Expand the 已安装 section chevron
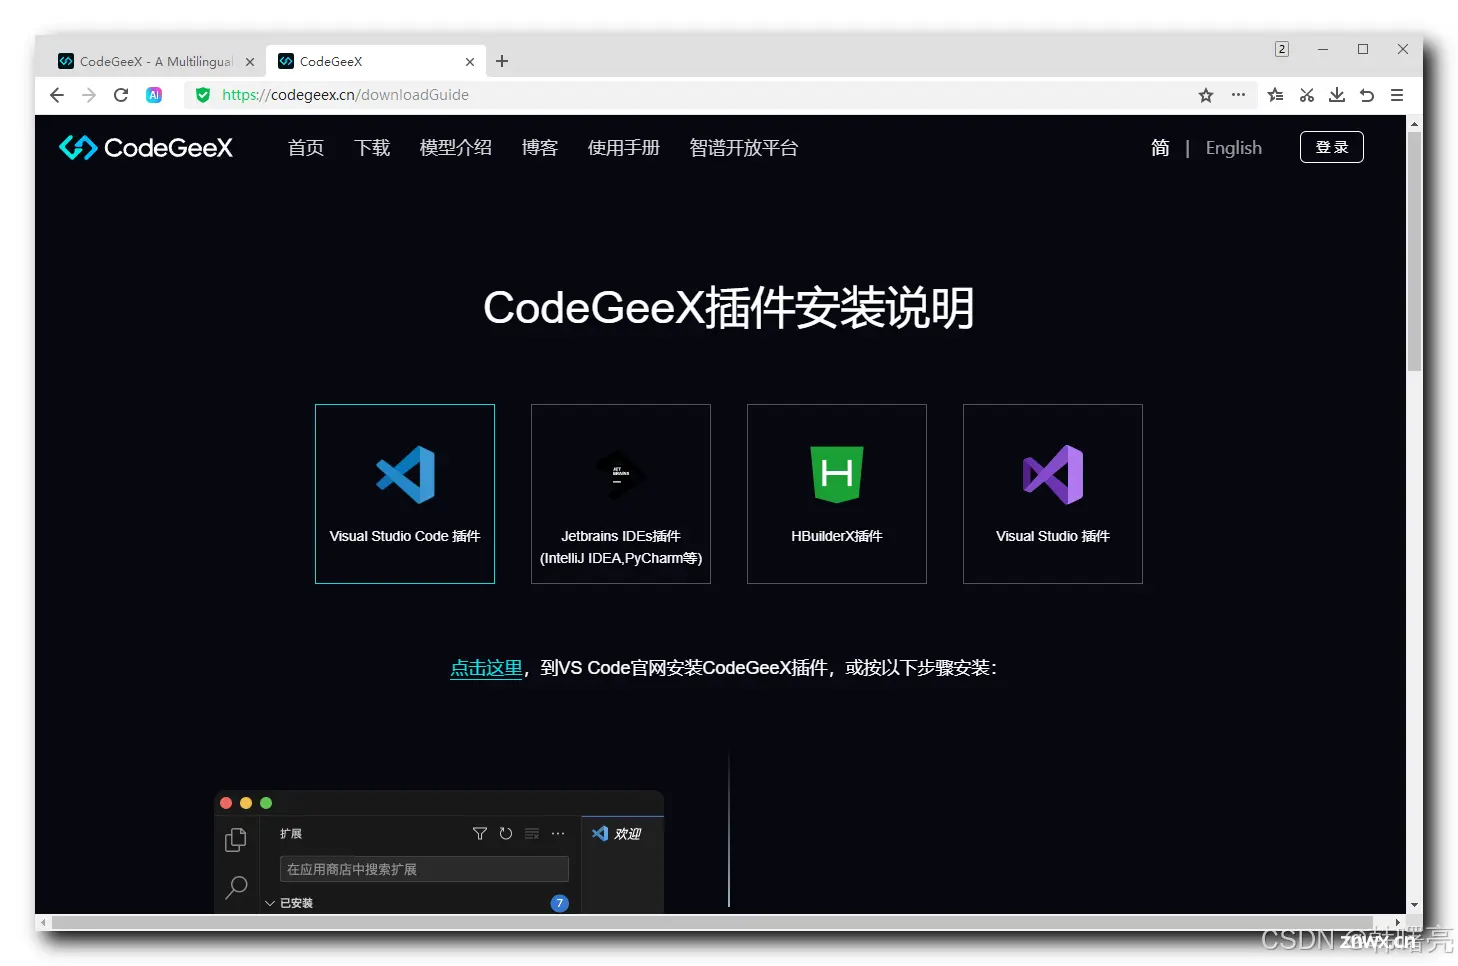The width and height of the screenshot is (1458, 966). tap(270, 903)
